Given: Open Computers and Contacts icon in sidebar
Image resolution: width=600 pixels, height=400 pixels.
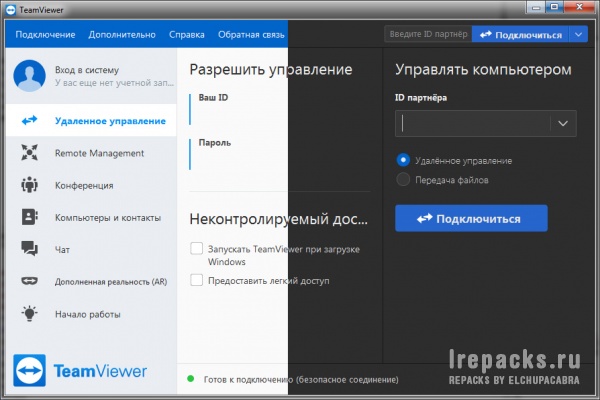Looking at the screenshot, I should pyautogui.click(x=29, y=217).
